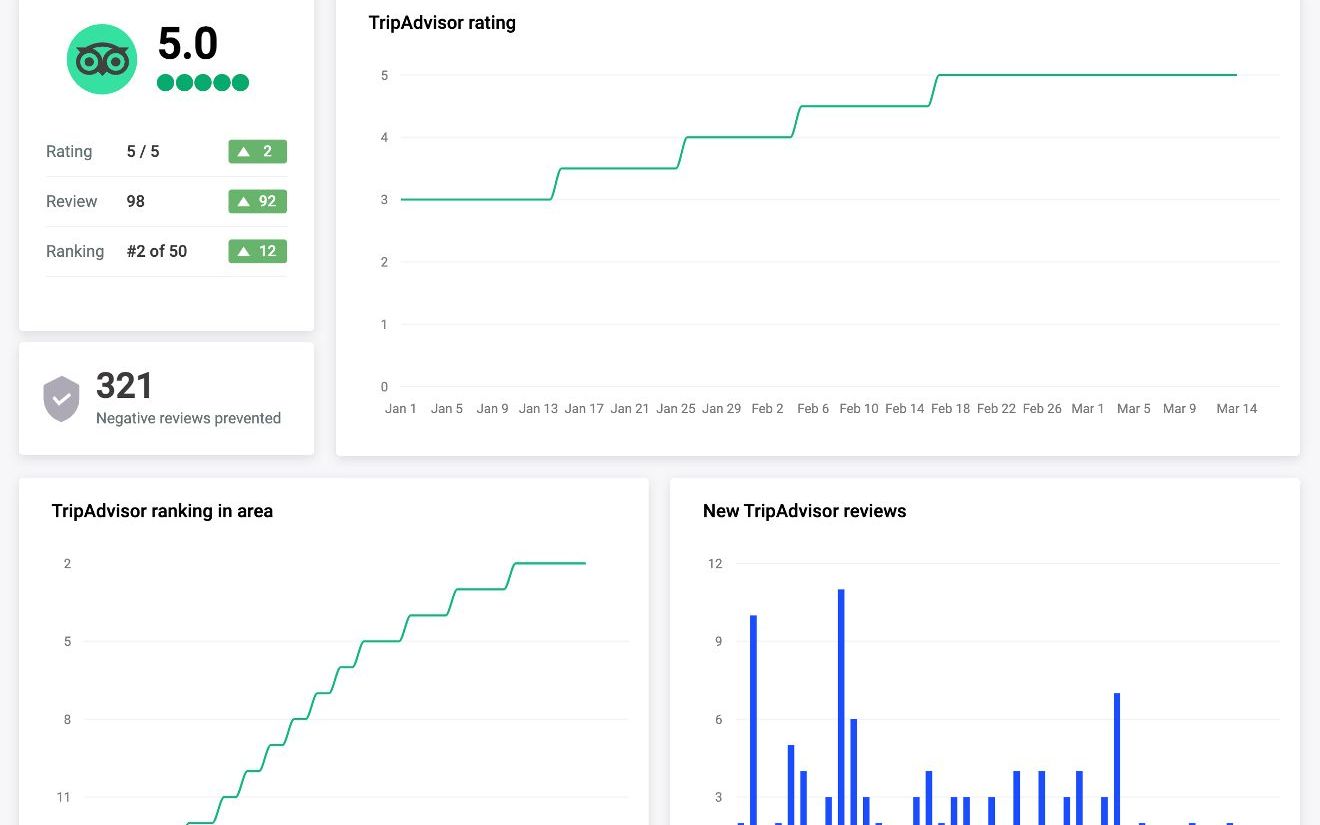Click the up arrow beside 92
The width and height of the screenshot is (1320, 825).
[243, 202]
